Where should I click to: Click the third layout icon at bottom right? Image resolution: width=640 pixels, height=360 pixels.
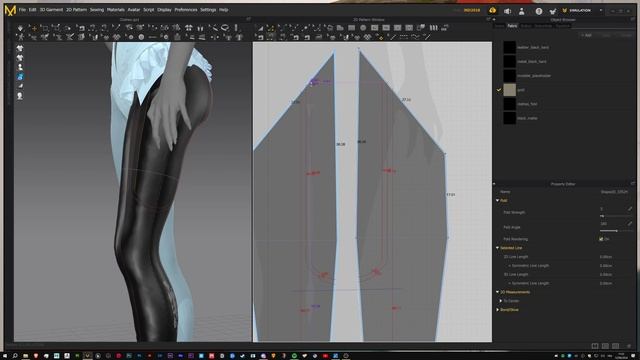coord(616,346)
